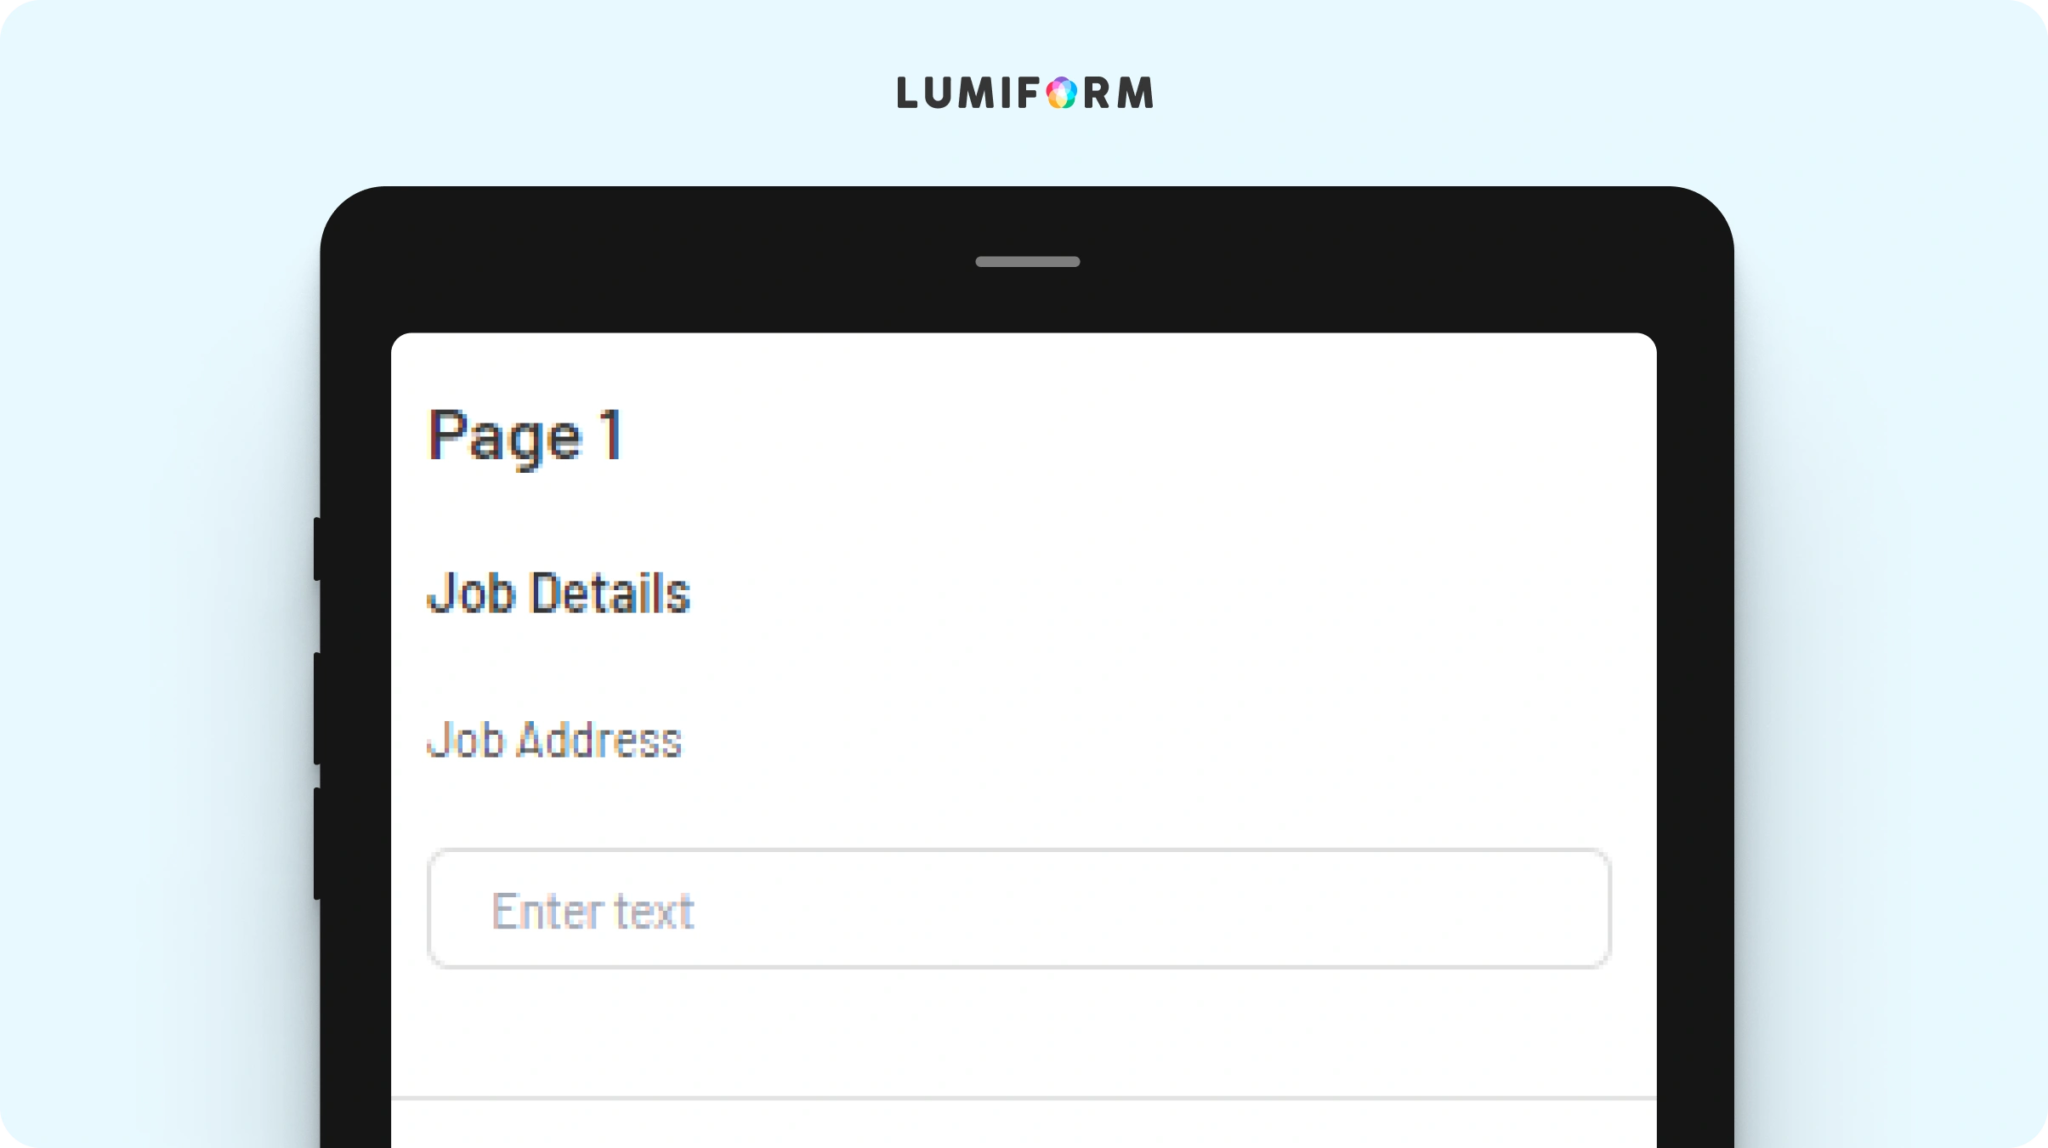The width and height of the screenshot is (2048, 1148).
Task: Click the Job Address field label
Action: (554, 741)
